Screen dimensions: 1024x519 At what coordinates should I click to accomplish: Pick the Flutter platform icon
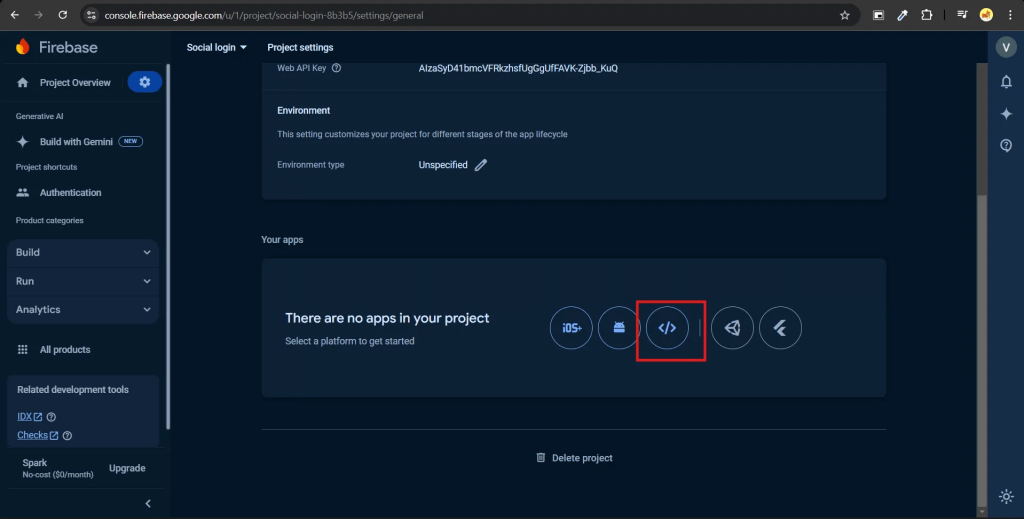(x=780, y=328)
